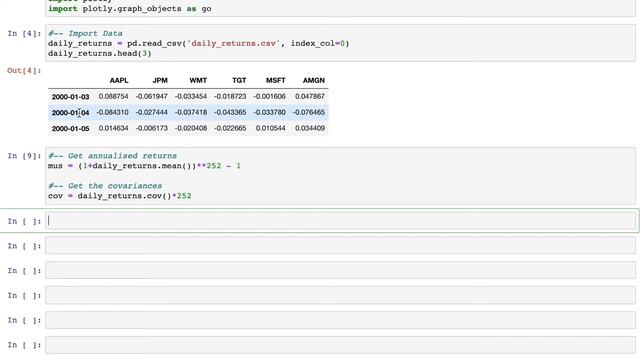Click the import plotly.graph_objects code cell
640x360 pixels.
coord(340,8)
